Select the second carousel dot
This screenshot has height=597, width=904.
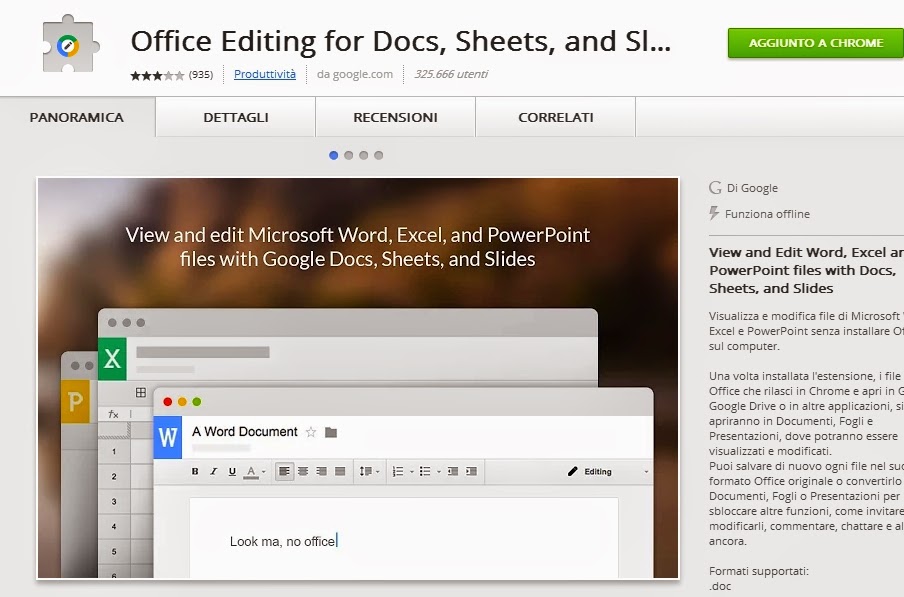[x=348, y=155]
